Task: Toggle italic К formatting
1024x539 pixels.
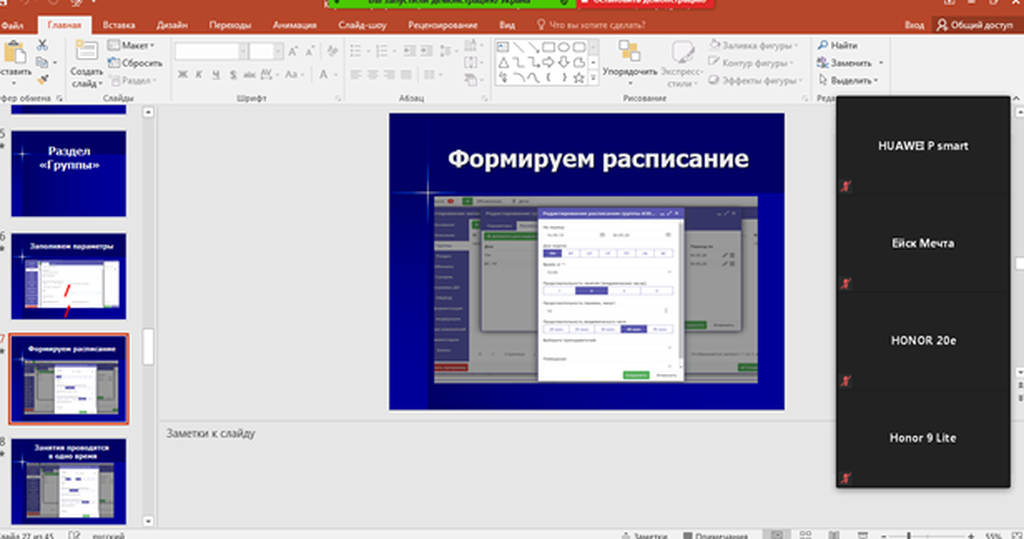Action: 200,74
